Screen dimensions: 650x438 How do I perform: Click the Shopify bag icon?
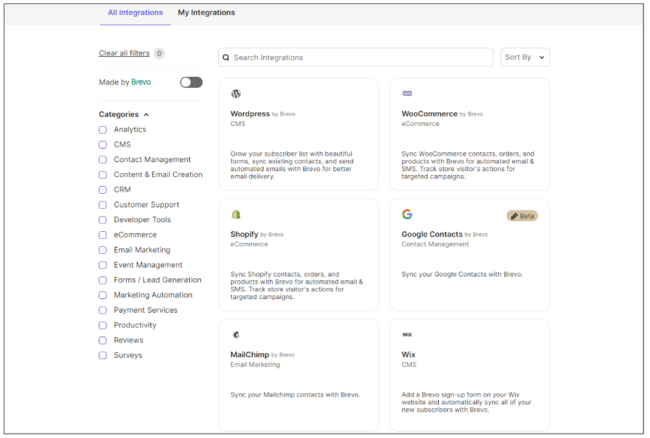click(x=236, y=214)
